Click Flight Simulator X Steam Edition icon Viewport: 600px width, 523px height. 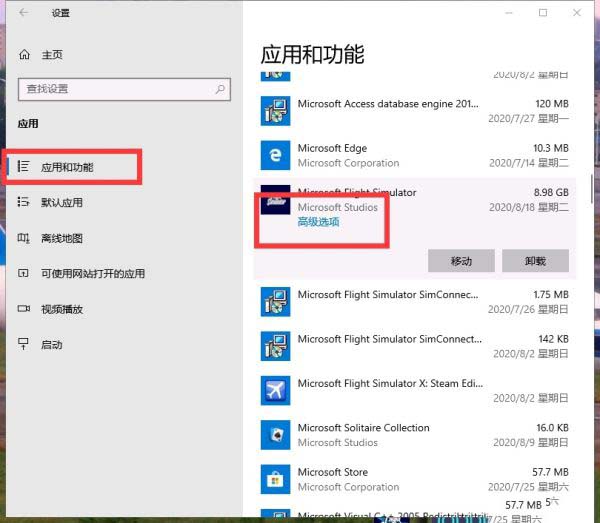(x=276, y=391)
